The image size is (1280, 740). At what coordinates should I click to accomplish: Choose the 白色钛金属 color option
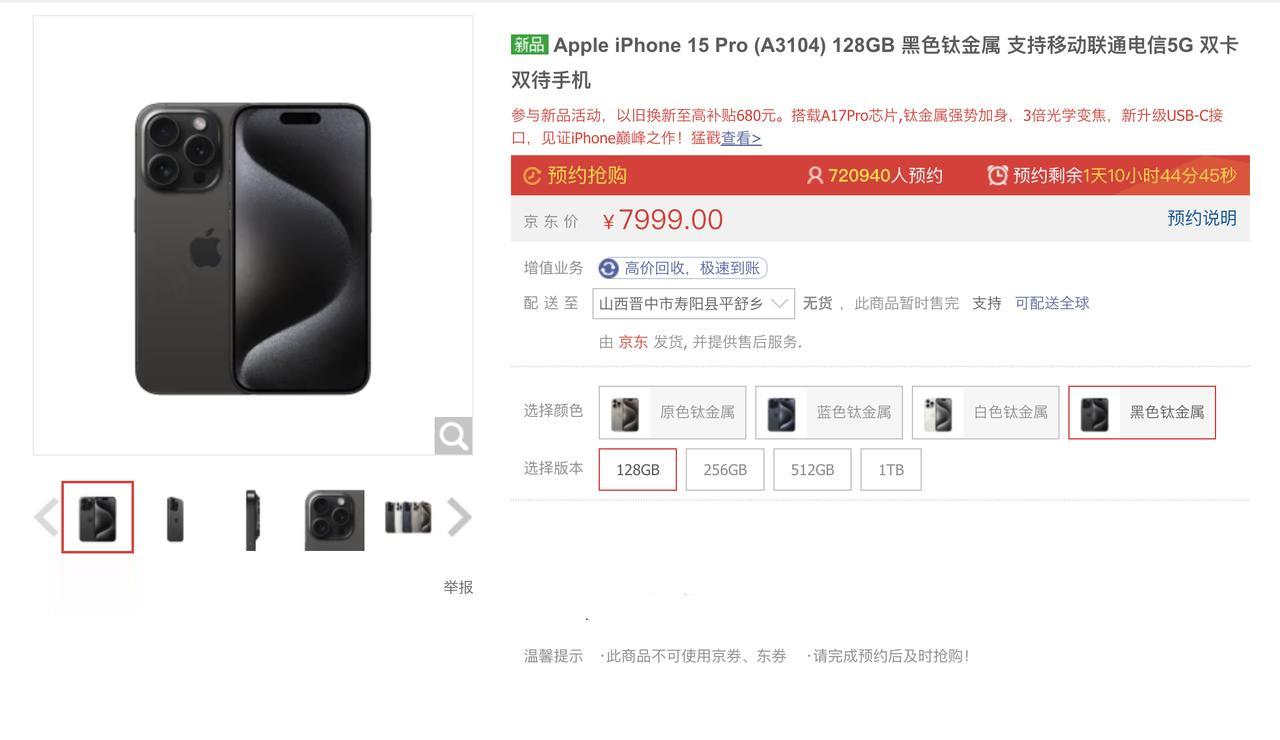coord(986,412)
